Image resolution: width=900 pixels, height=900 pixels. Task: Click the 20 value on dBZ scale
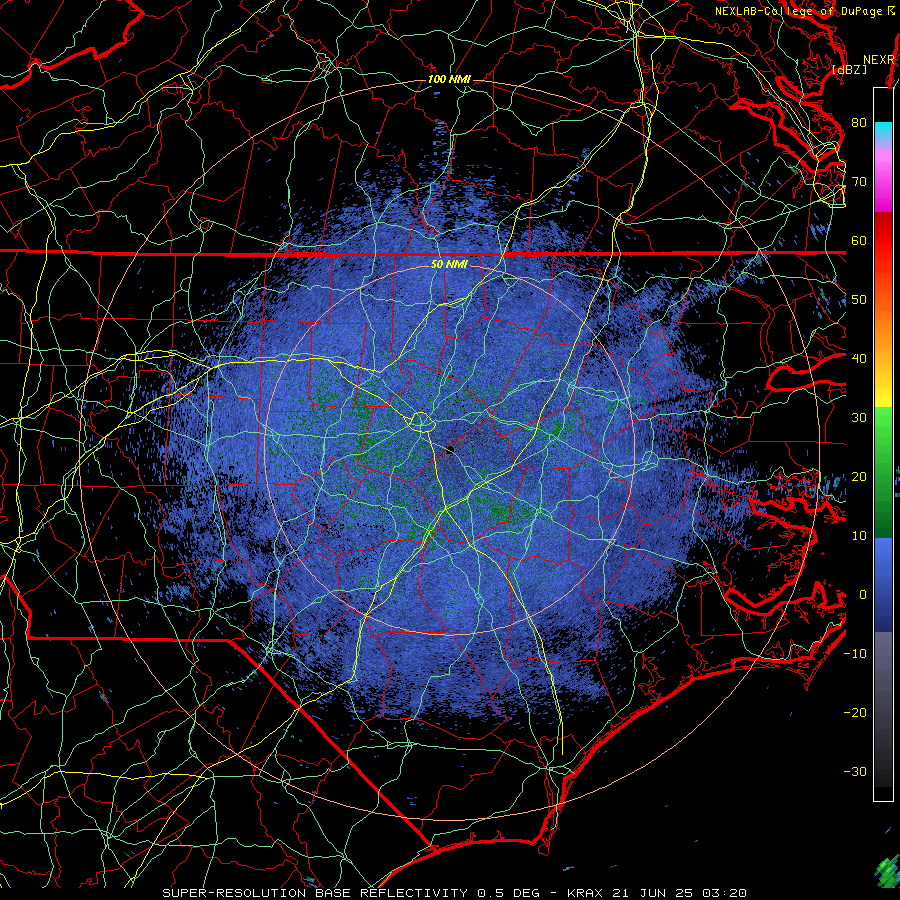click(x=859, y=477)
